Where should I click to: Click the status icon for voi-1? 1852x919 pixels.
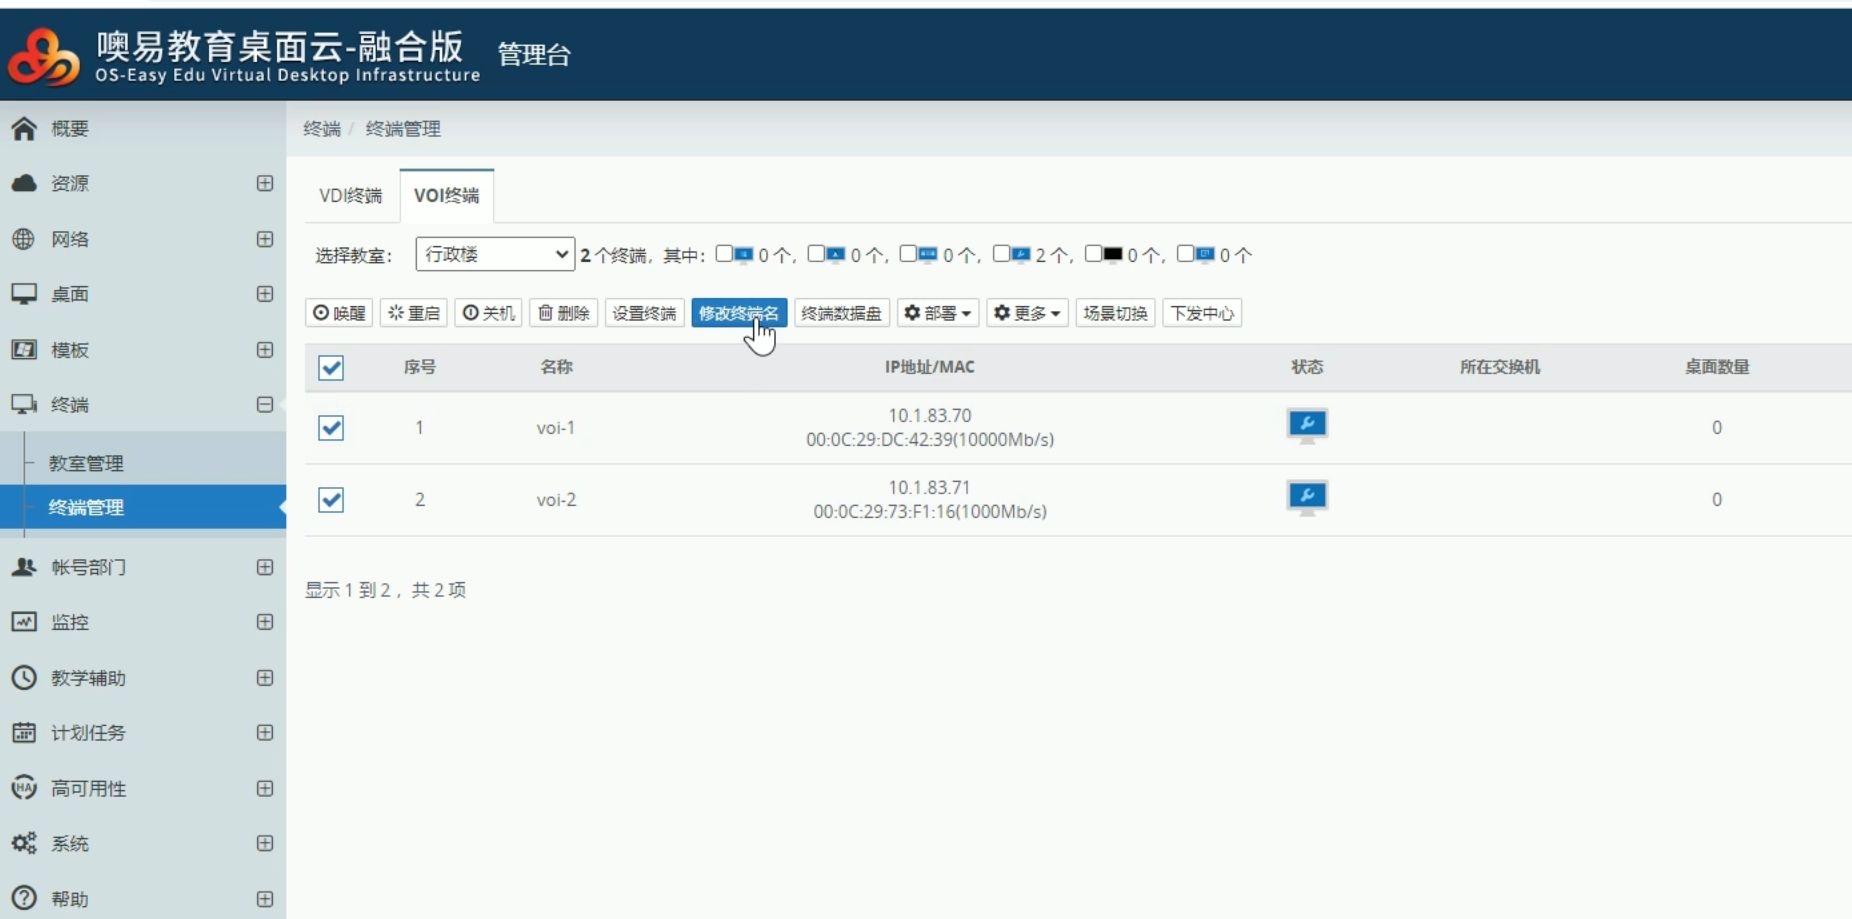[x=1306, y=426]
